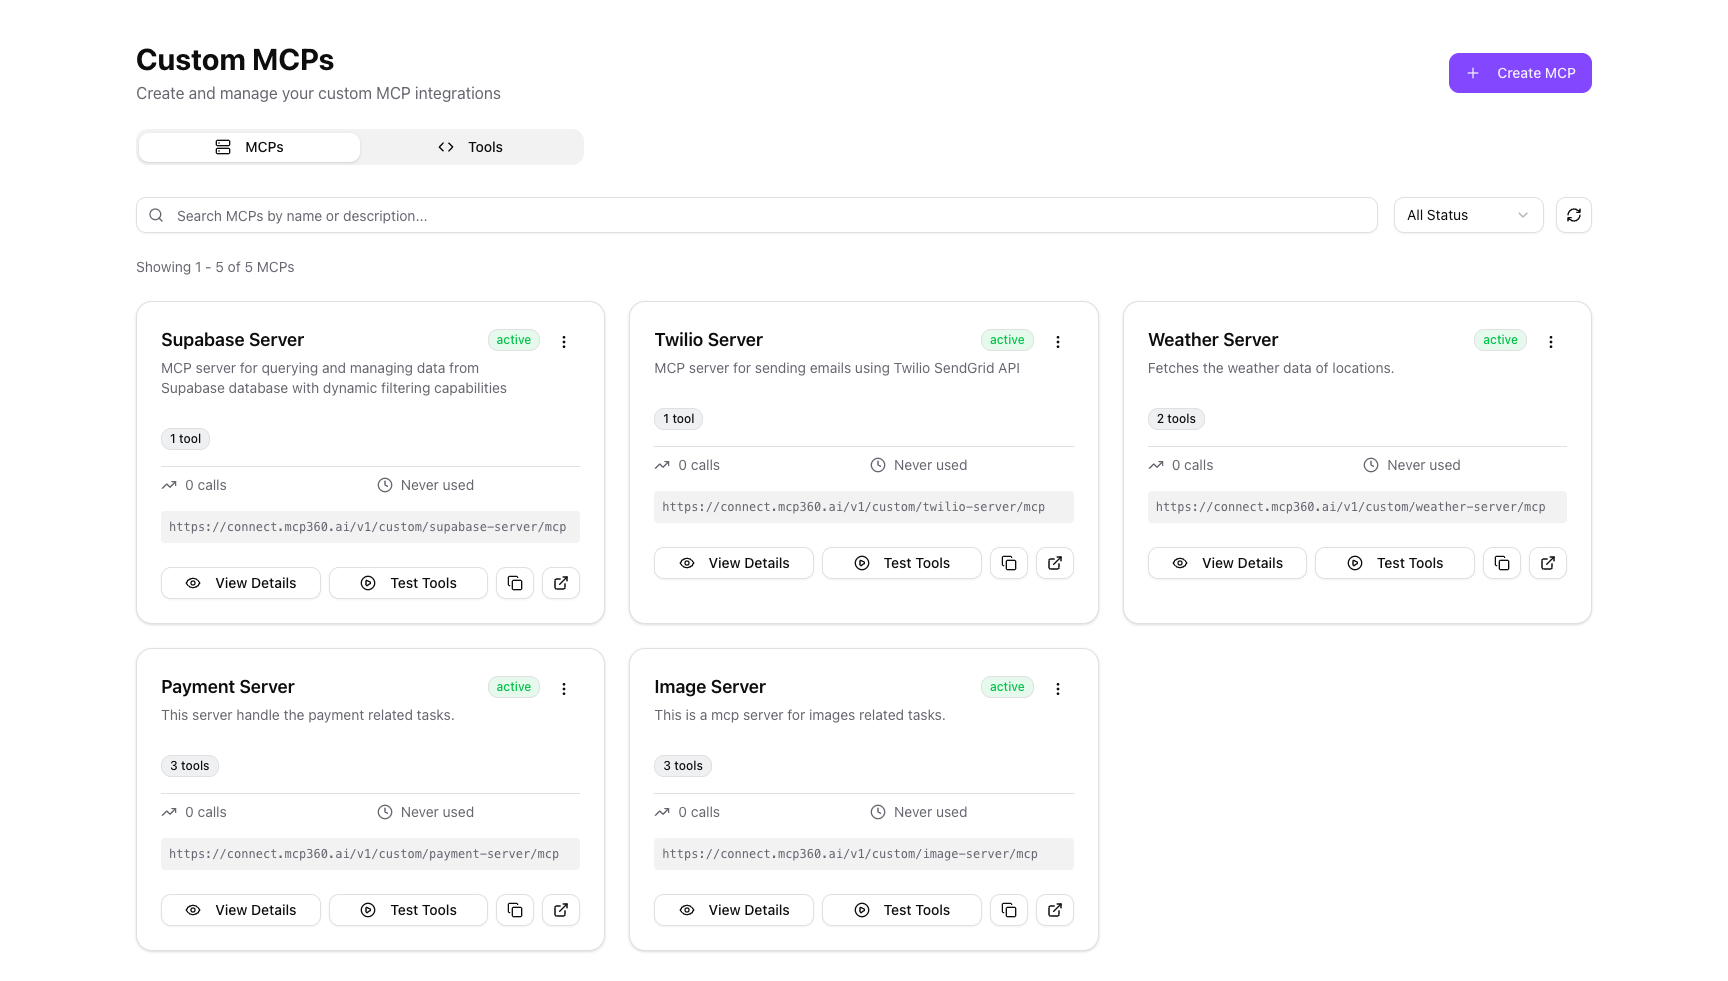
Task: Click the Create MCP button
Action: click(1520, 72)
